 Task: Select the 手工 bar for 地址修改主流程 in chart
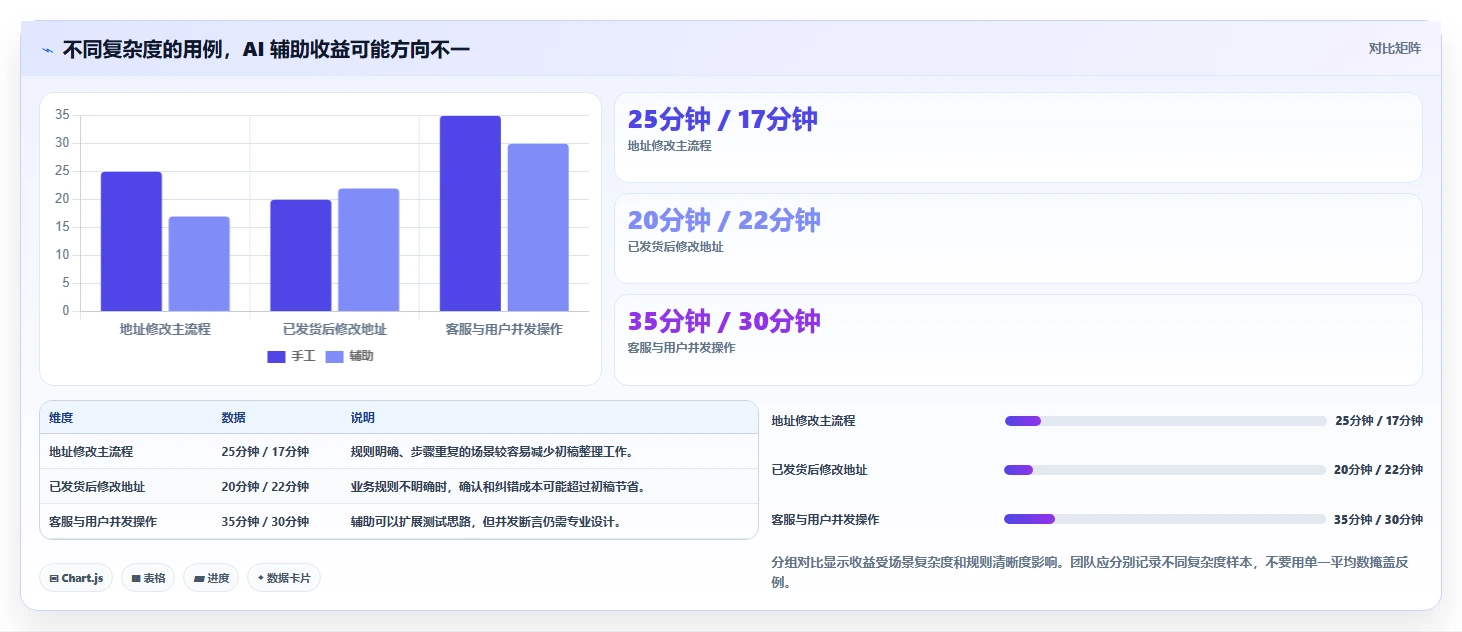(x=131, y=241)
